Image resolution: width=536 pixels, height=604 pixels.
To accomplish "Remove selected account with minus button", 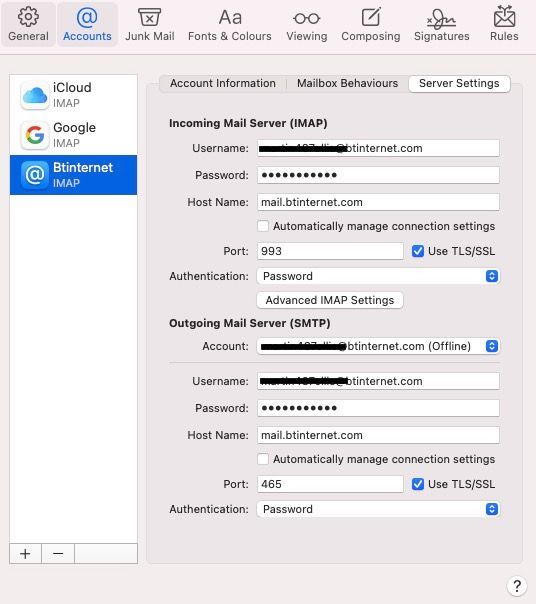I will pyautogui.click(x=58, y=554).
